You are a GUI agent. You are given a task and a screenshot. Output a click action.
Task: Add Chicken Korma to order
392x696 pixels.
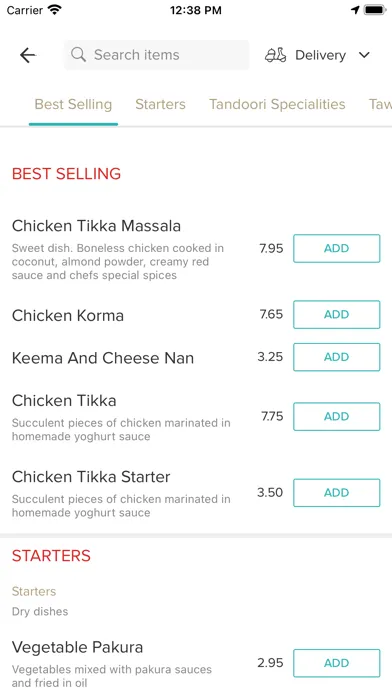coord(337,315)
